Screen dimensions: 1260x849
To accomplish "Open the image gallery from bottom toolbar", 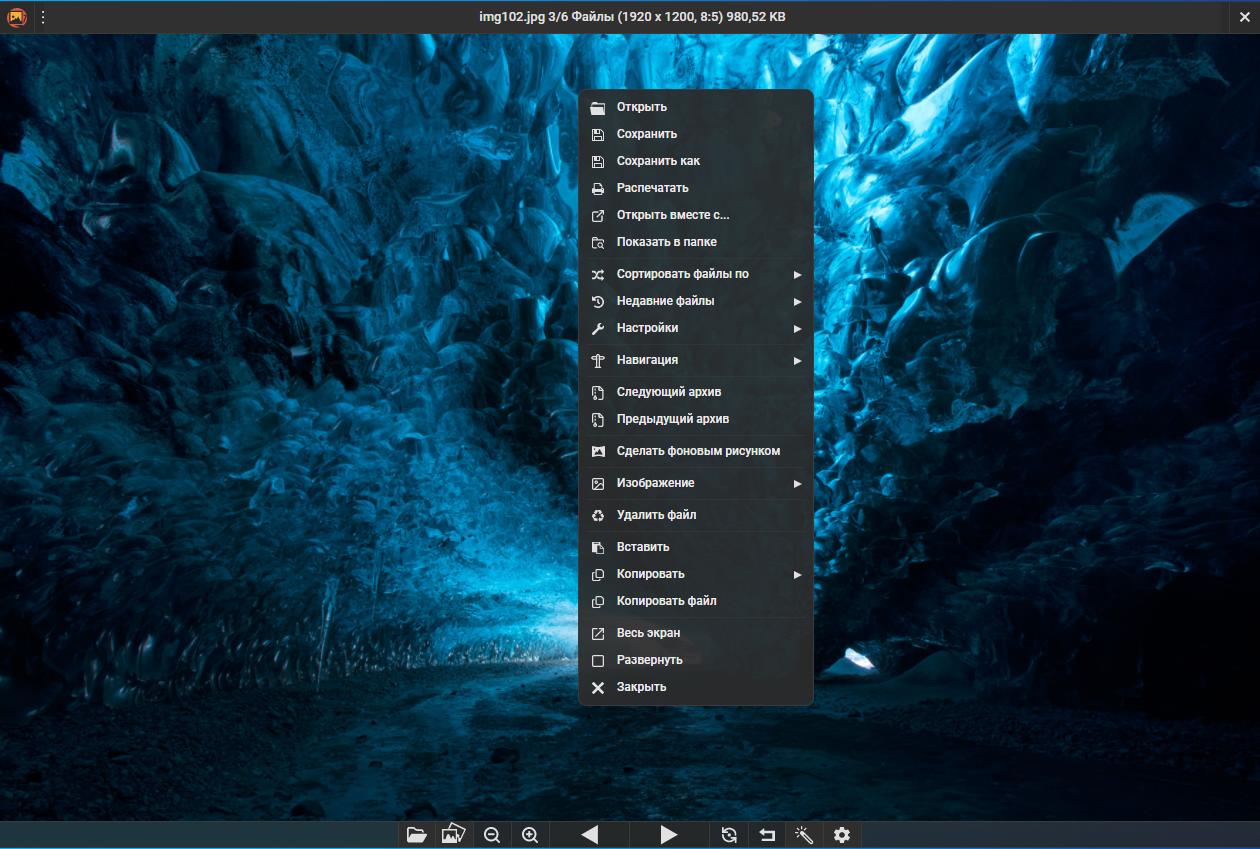I will tap(454, 835).
